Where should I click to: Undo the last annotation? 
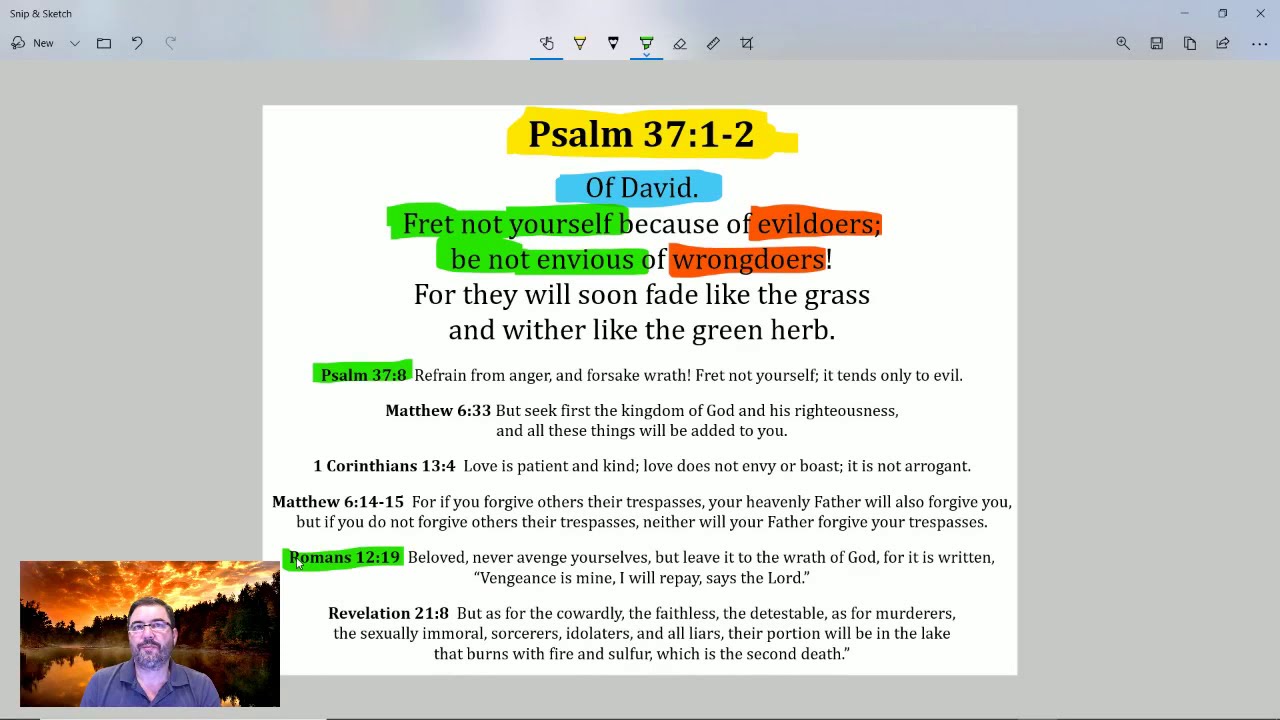coord(137,43)
